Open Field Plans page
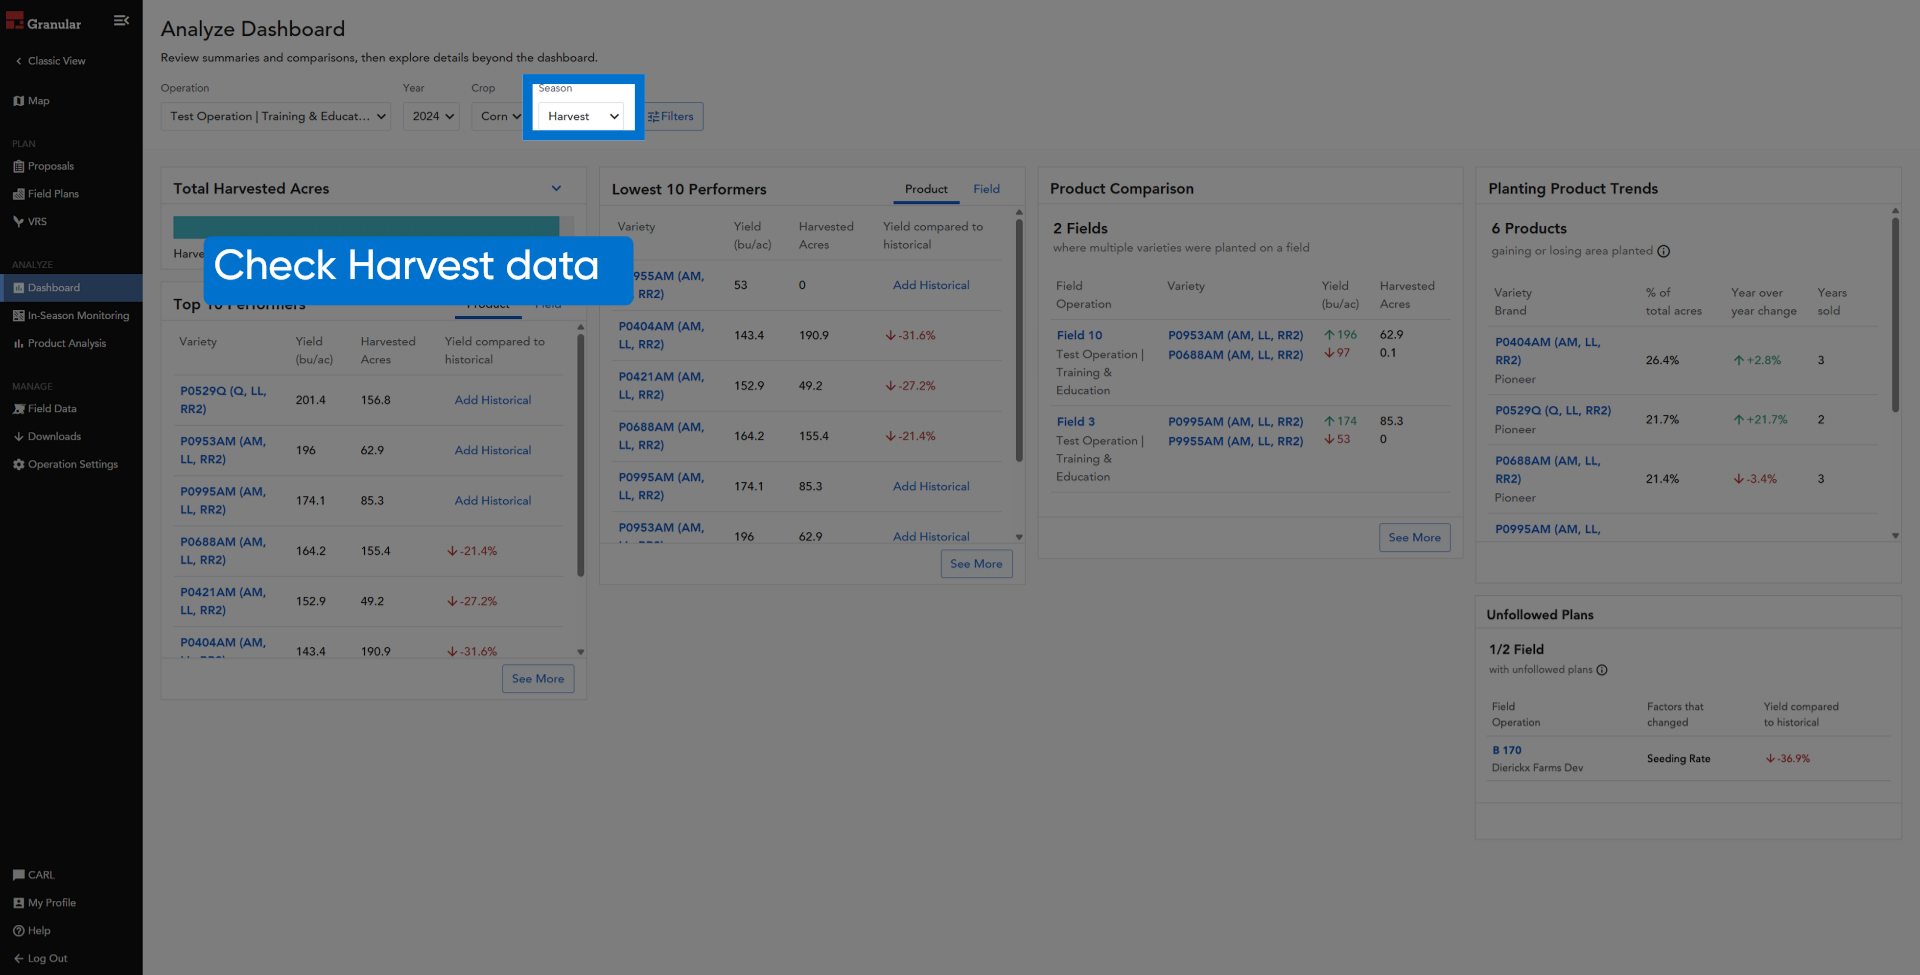Image resolution: width=1920 pixels, height=975 pixels. click(x=46, y=194)
